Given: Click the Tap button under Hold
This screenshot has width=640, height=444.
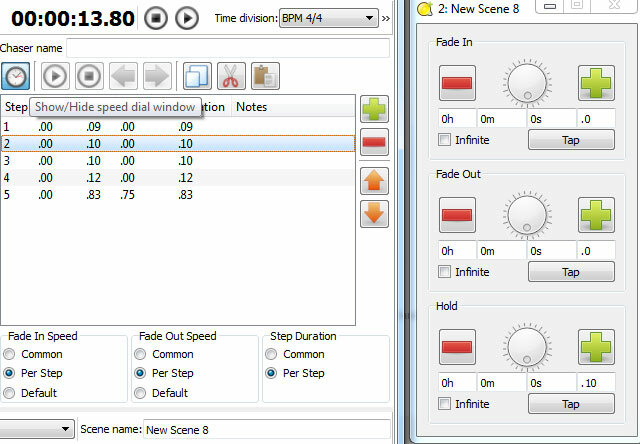Looking at the screenshot, I should pyautogui.click(x=571, y=404).
